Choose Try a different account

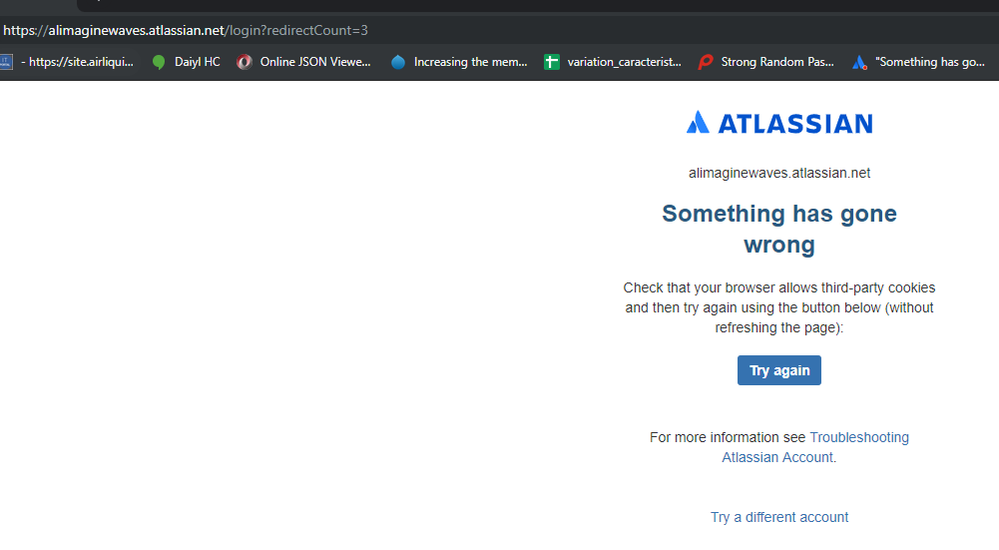pyautogui.click(x=779, y=517)
